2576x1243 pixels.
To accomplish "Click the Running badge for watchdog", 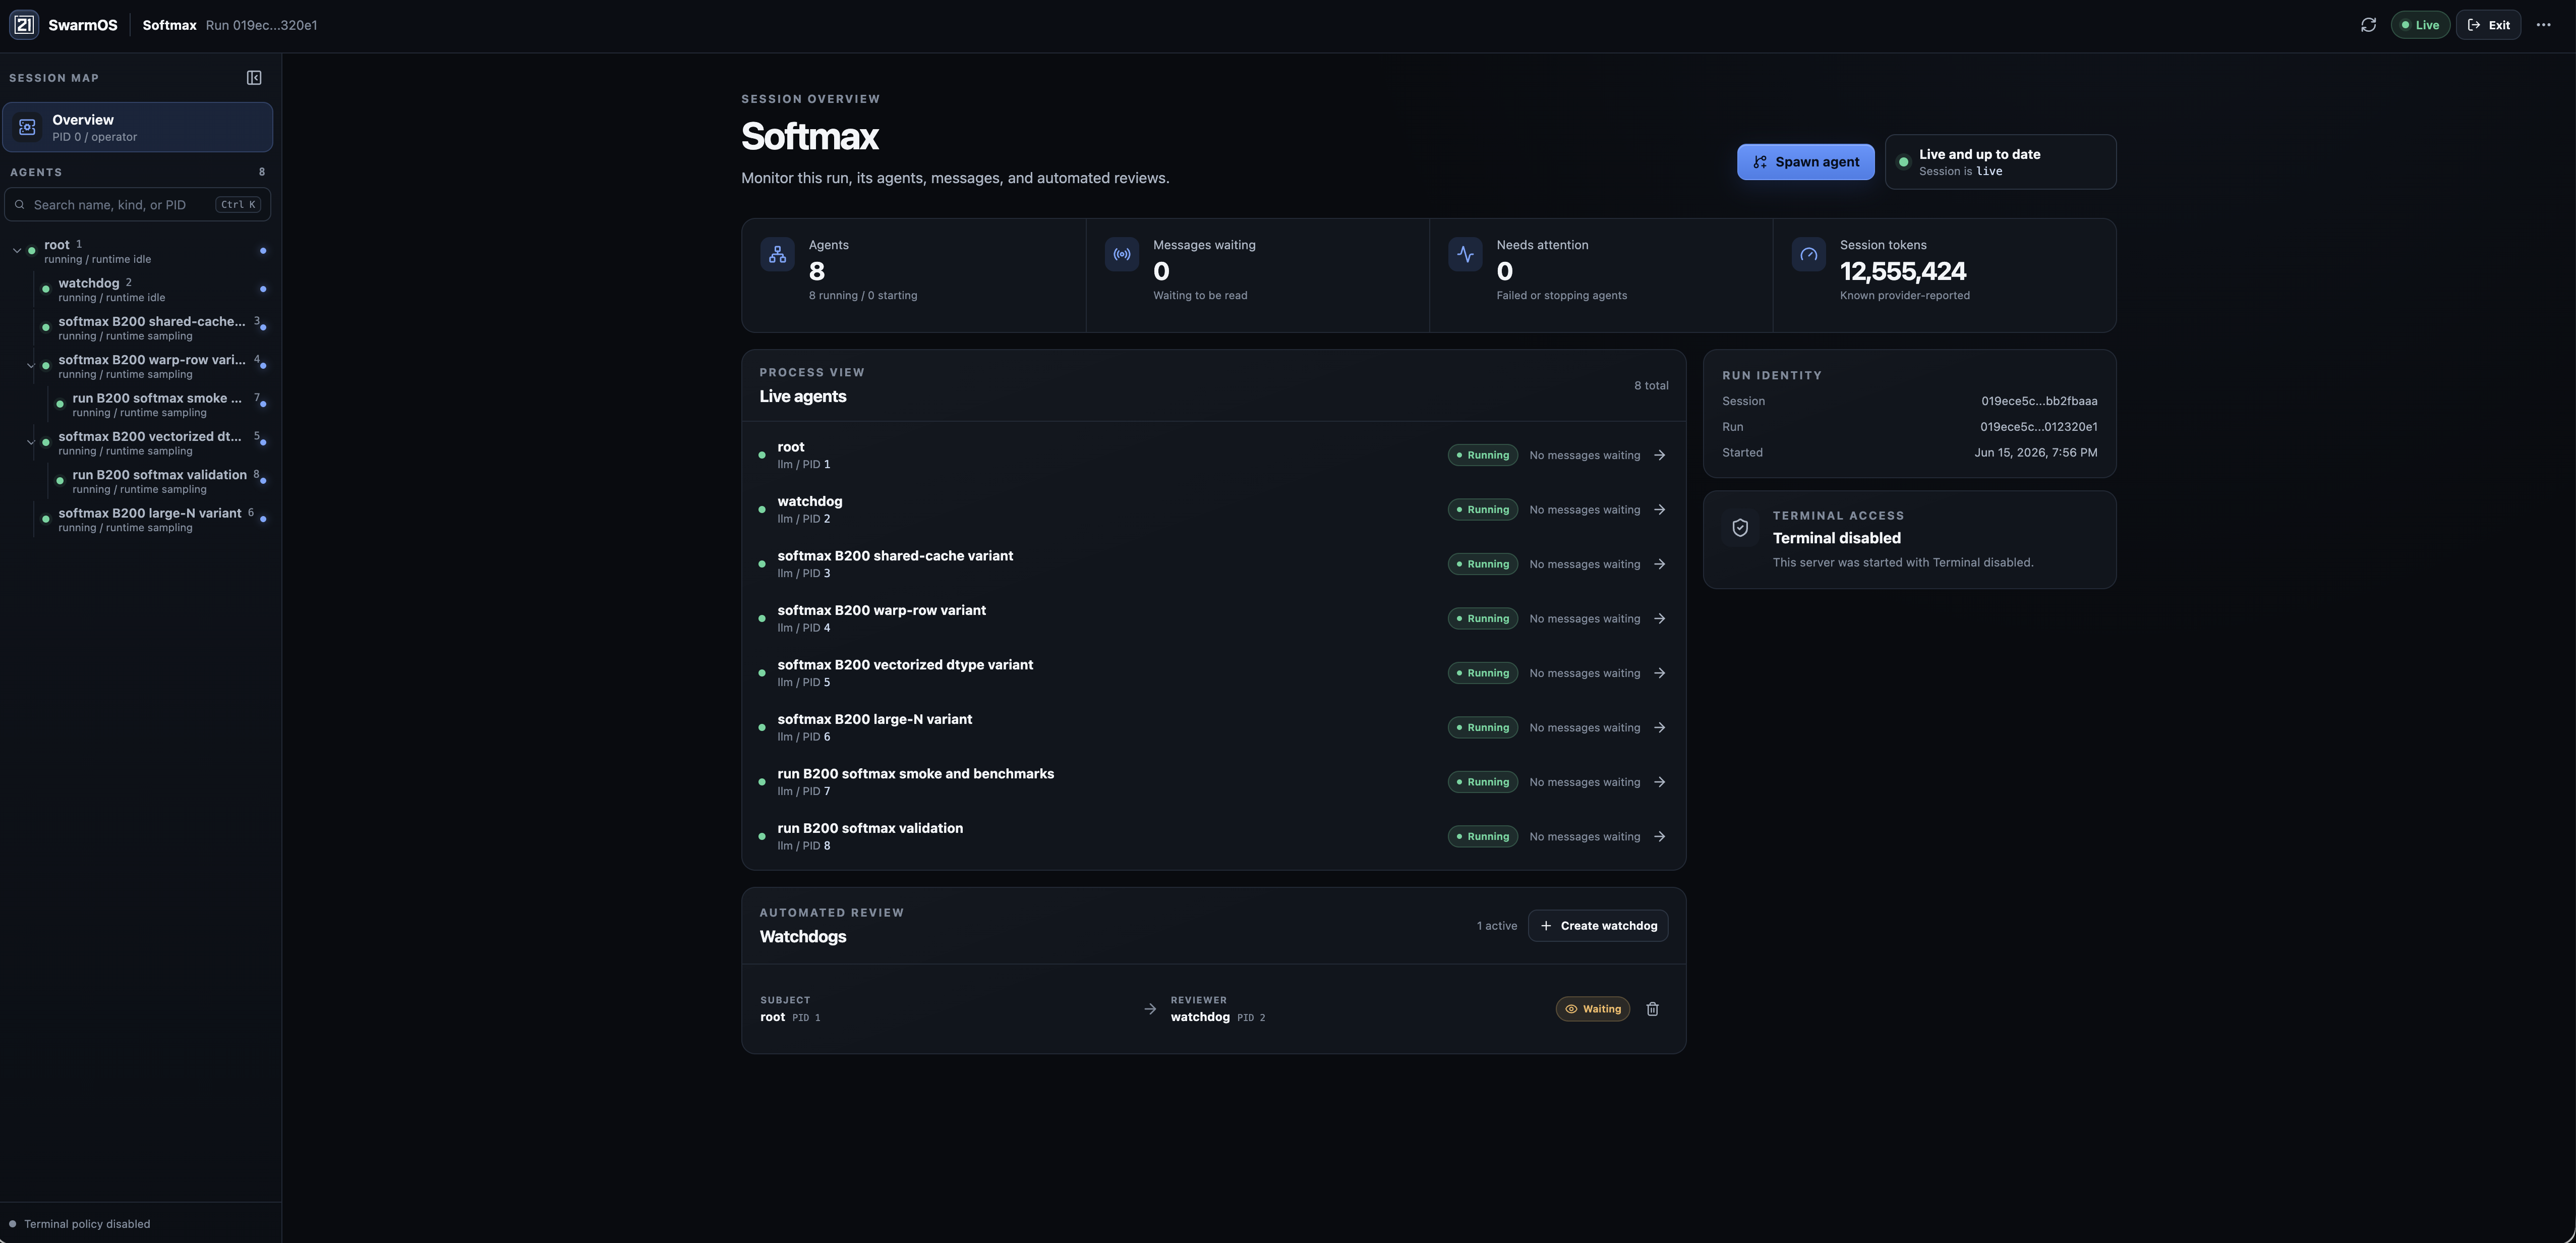I will 1482,510.
